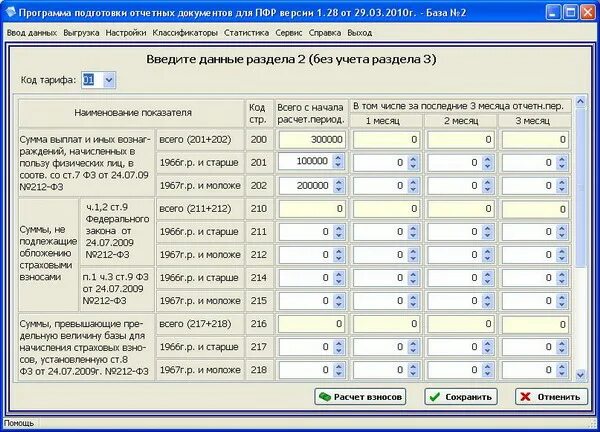
Task: Click the row 212 third month stepper
Action: click(562, 255)
